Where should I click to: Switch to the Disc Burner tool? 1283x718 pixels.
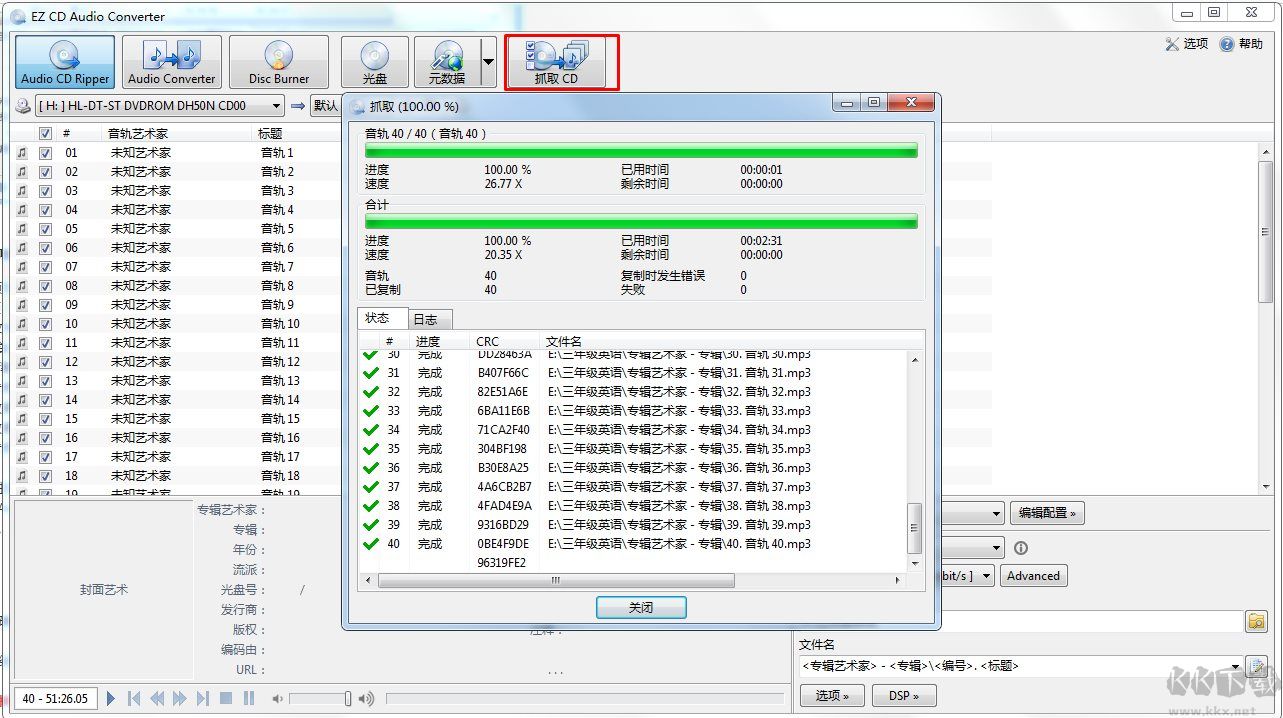point(278,61)
